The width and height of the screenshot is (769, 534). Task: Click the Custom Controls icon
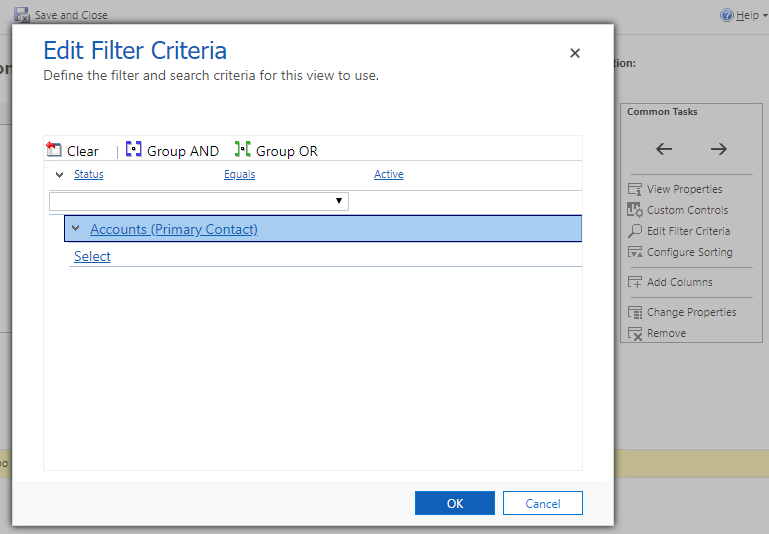pos(634,210)
